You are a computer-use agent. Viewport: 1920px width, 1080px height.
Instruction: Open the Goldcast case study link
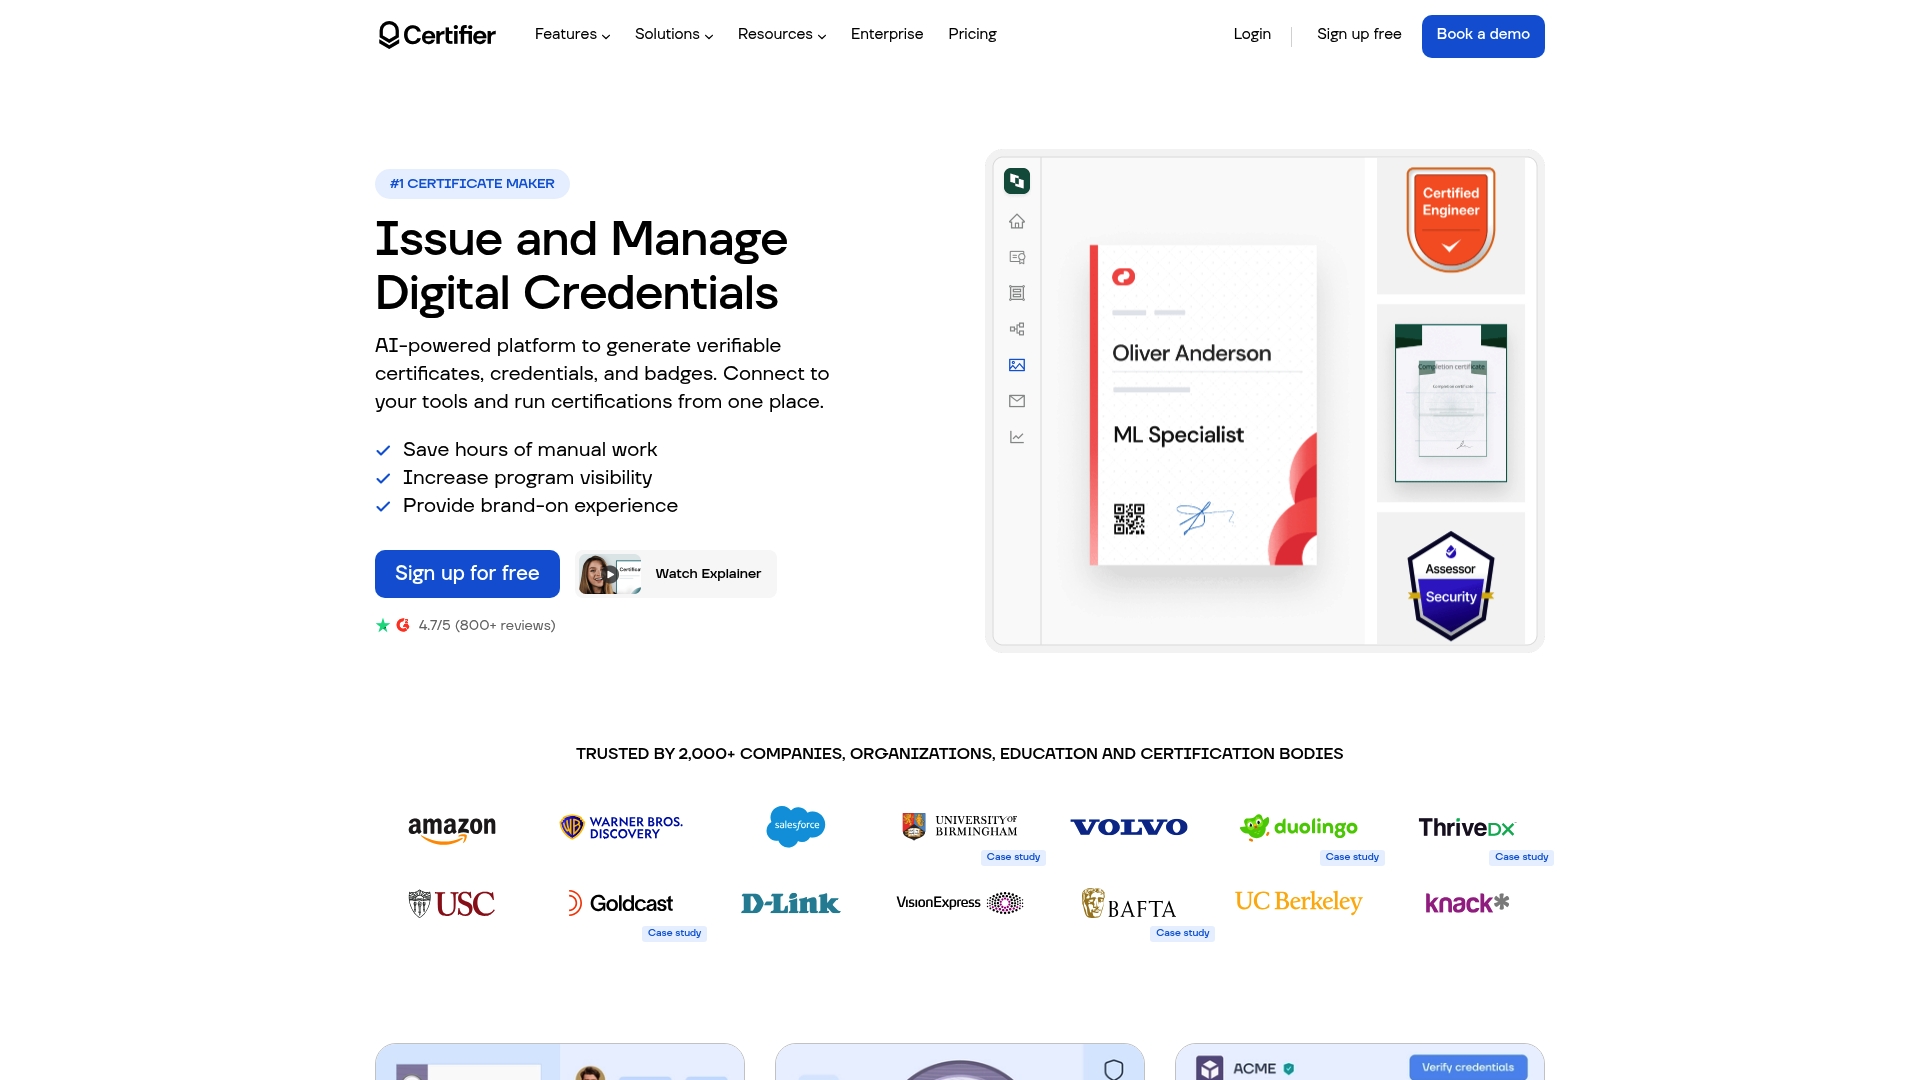[x=674, y=933]
